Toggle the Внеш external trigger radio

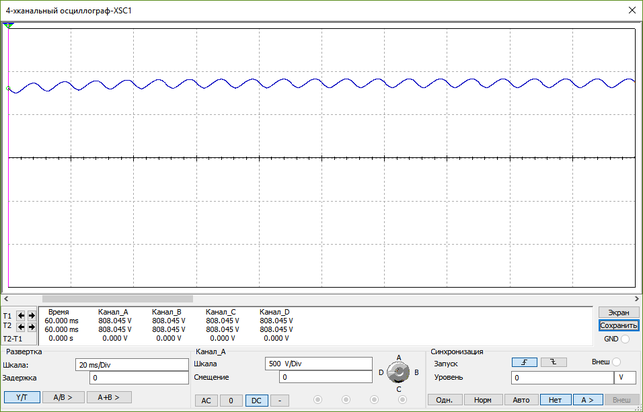(x=616, y=362)
